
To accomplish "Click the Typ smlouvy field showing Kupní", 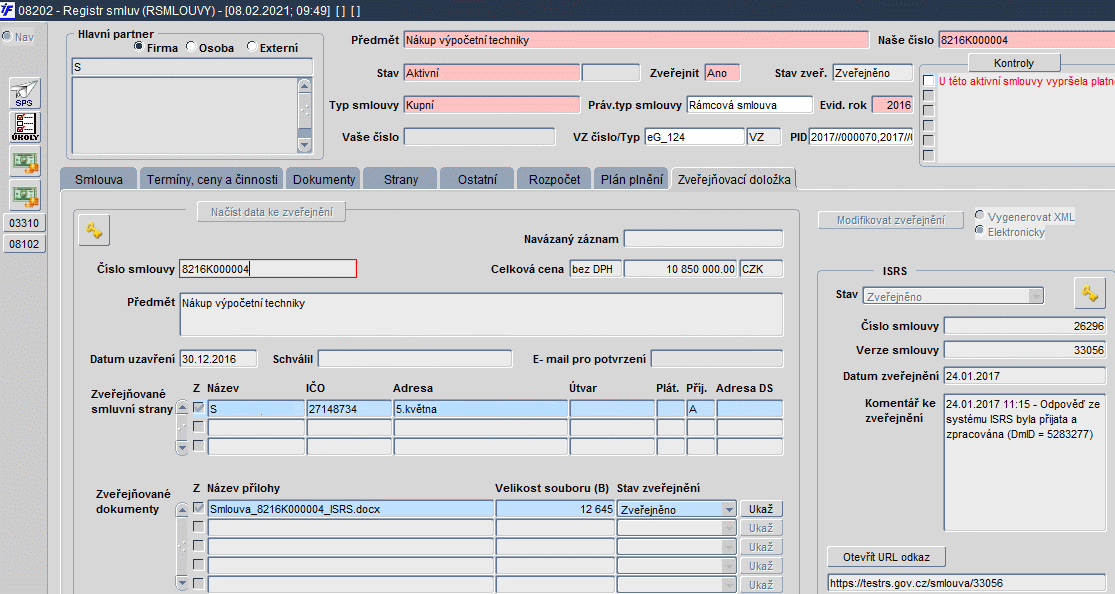I will (491, 105).
